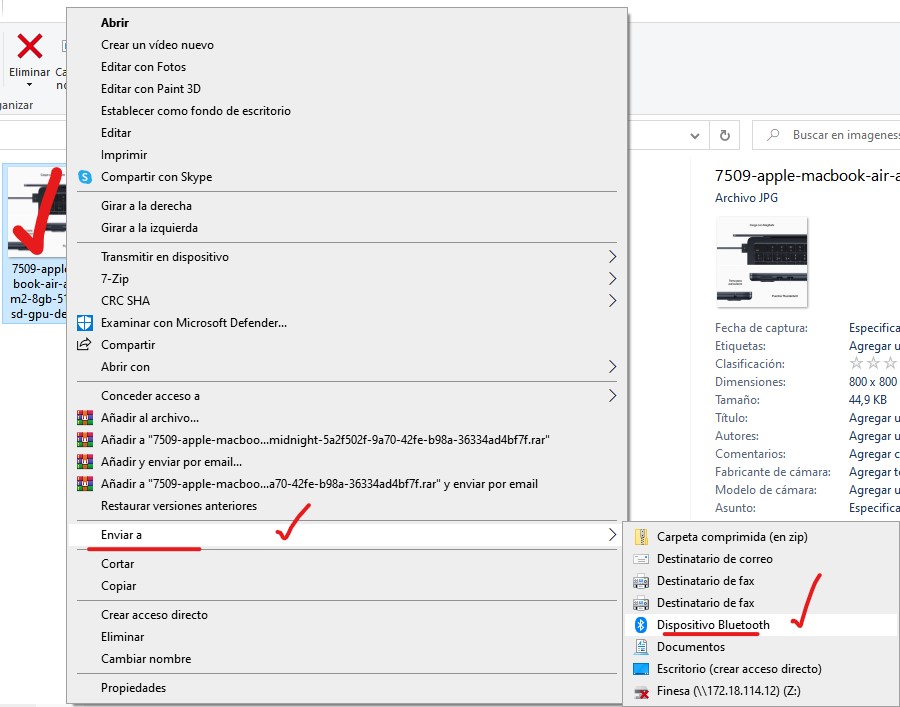The width and height of the screenshot is (900, 707).
Task: Click the desktop icon for Escritorio (crear acceso directo)
Action: tap(641, 669)
